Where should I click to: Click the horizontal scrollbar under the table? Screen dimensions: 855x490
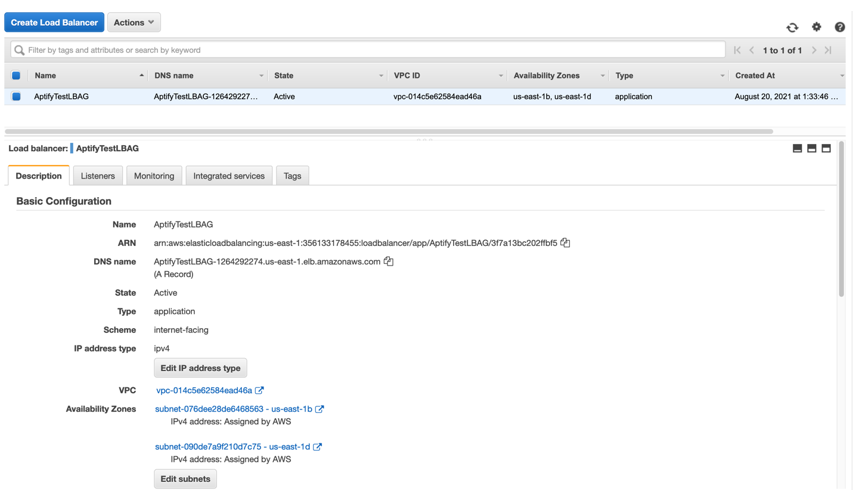[x=389, y=131]
